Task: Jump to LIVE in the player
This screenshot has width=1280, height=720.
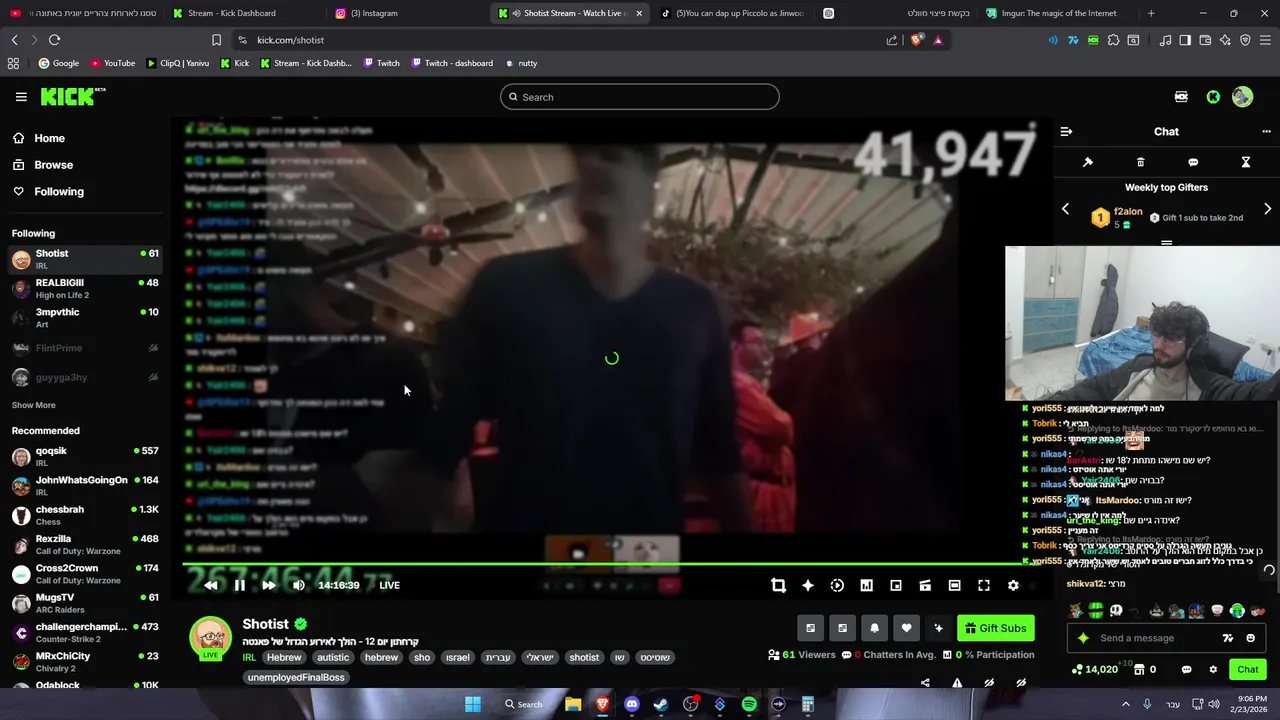Action: tap(389, 585)
